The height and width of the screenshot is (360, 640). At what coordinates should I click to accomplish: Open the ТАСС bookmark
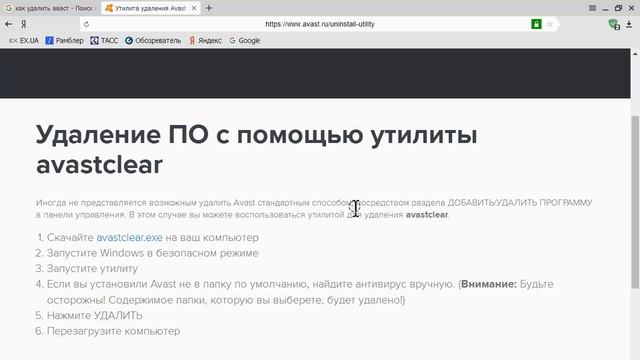pos(104,40)
